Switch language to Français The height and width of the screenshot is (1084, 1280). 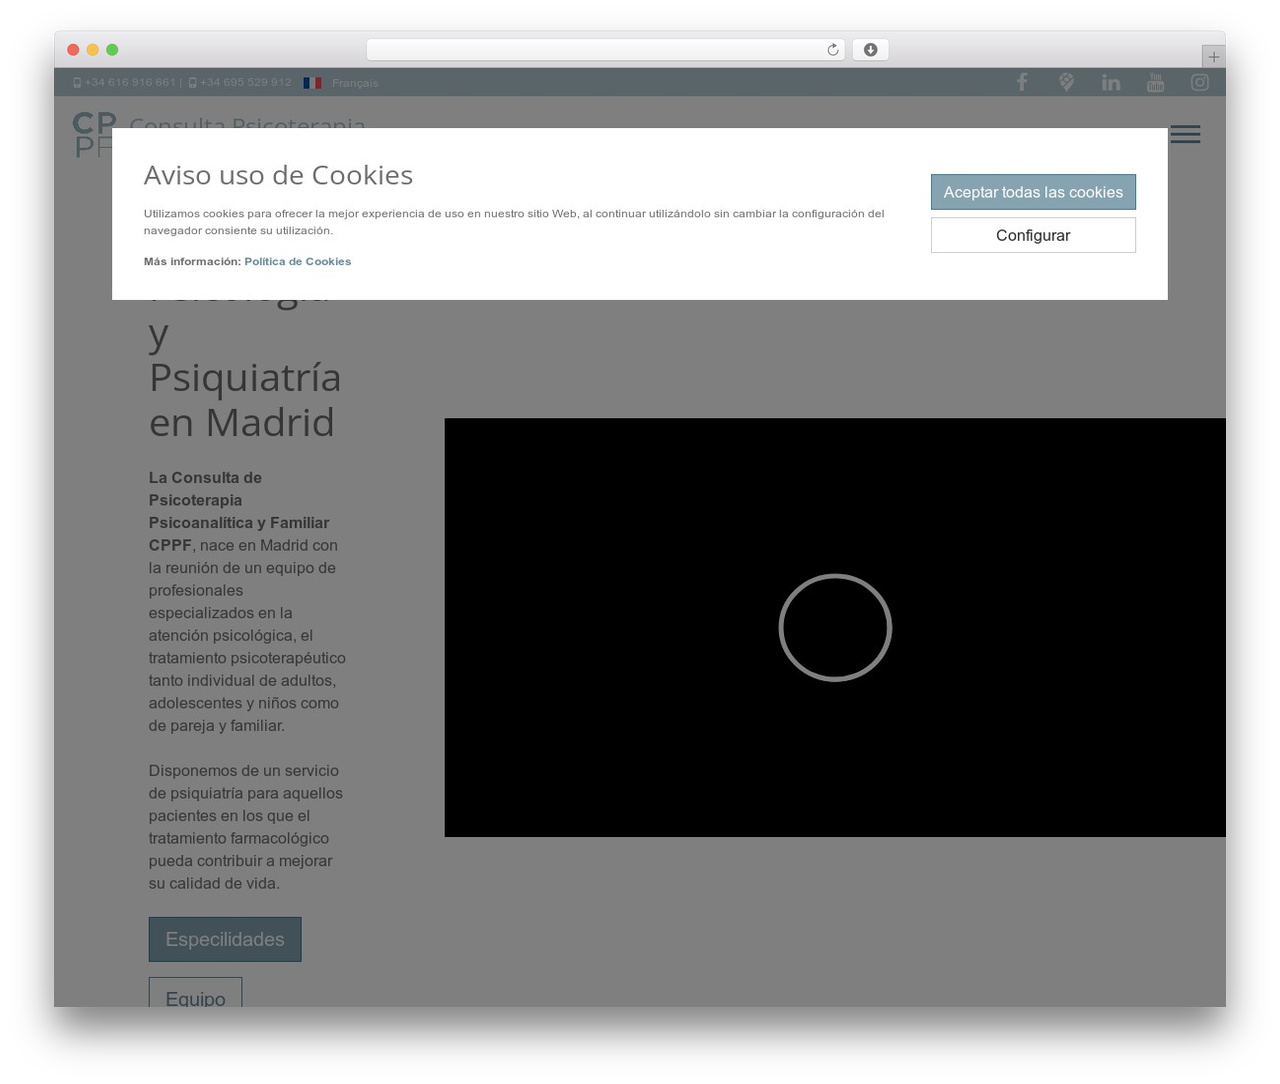pos(355,83)
